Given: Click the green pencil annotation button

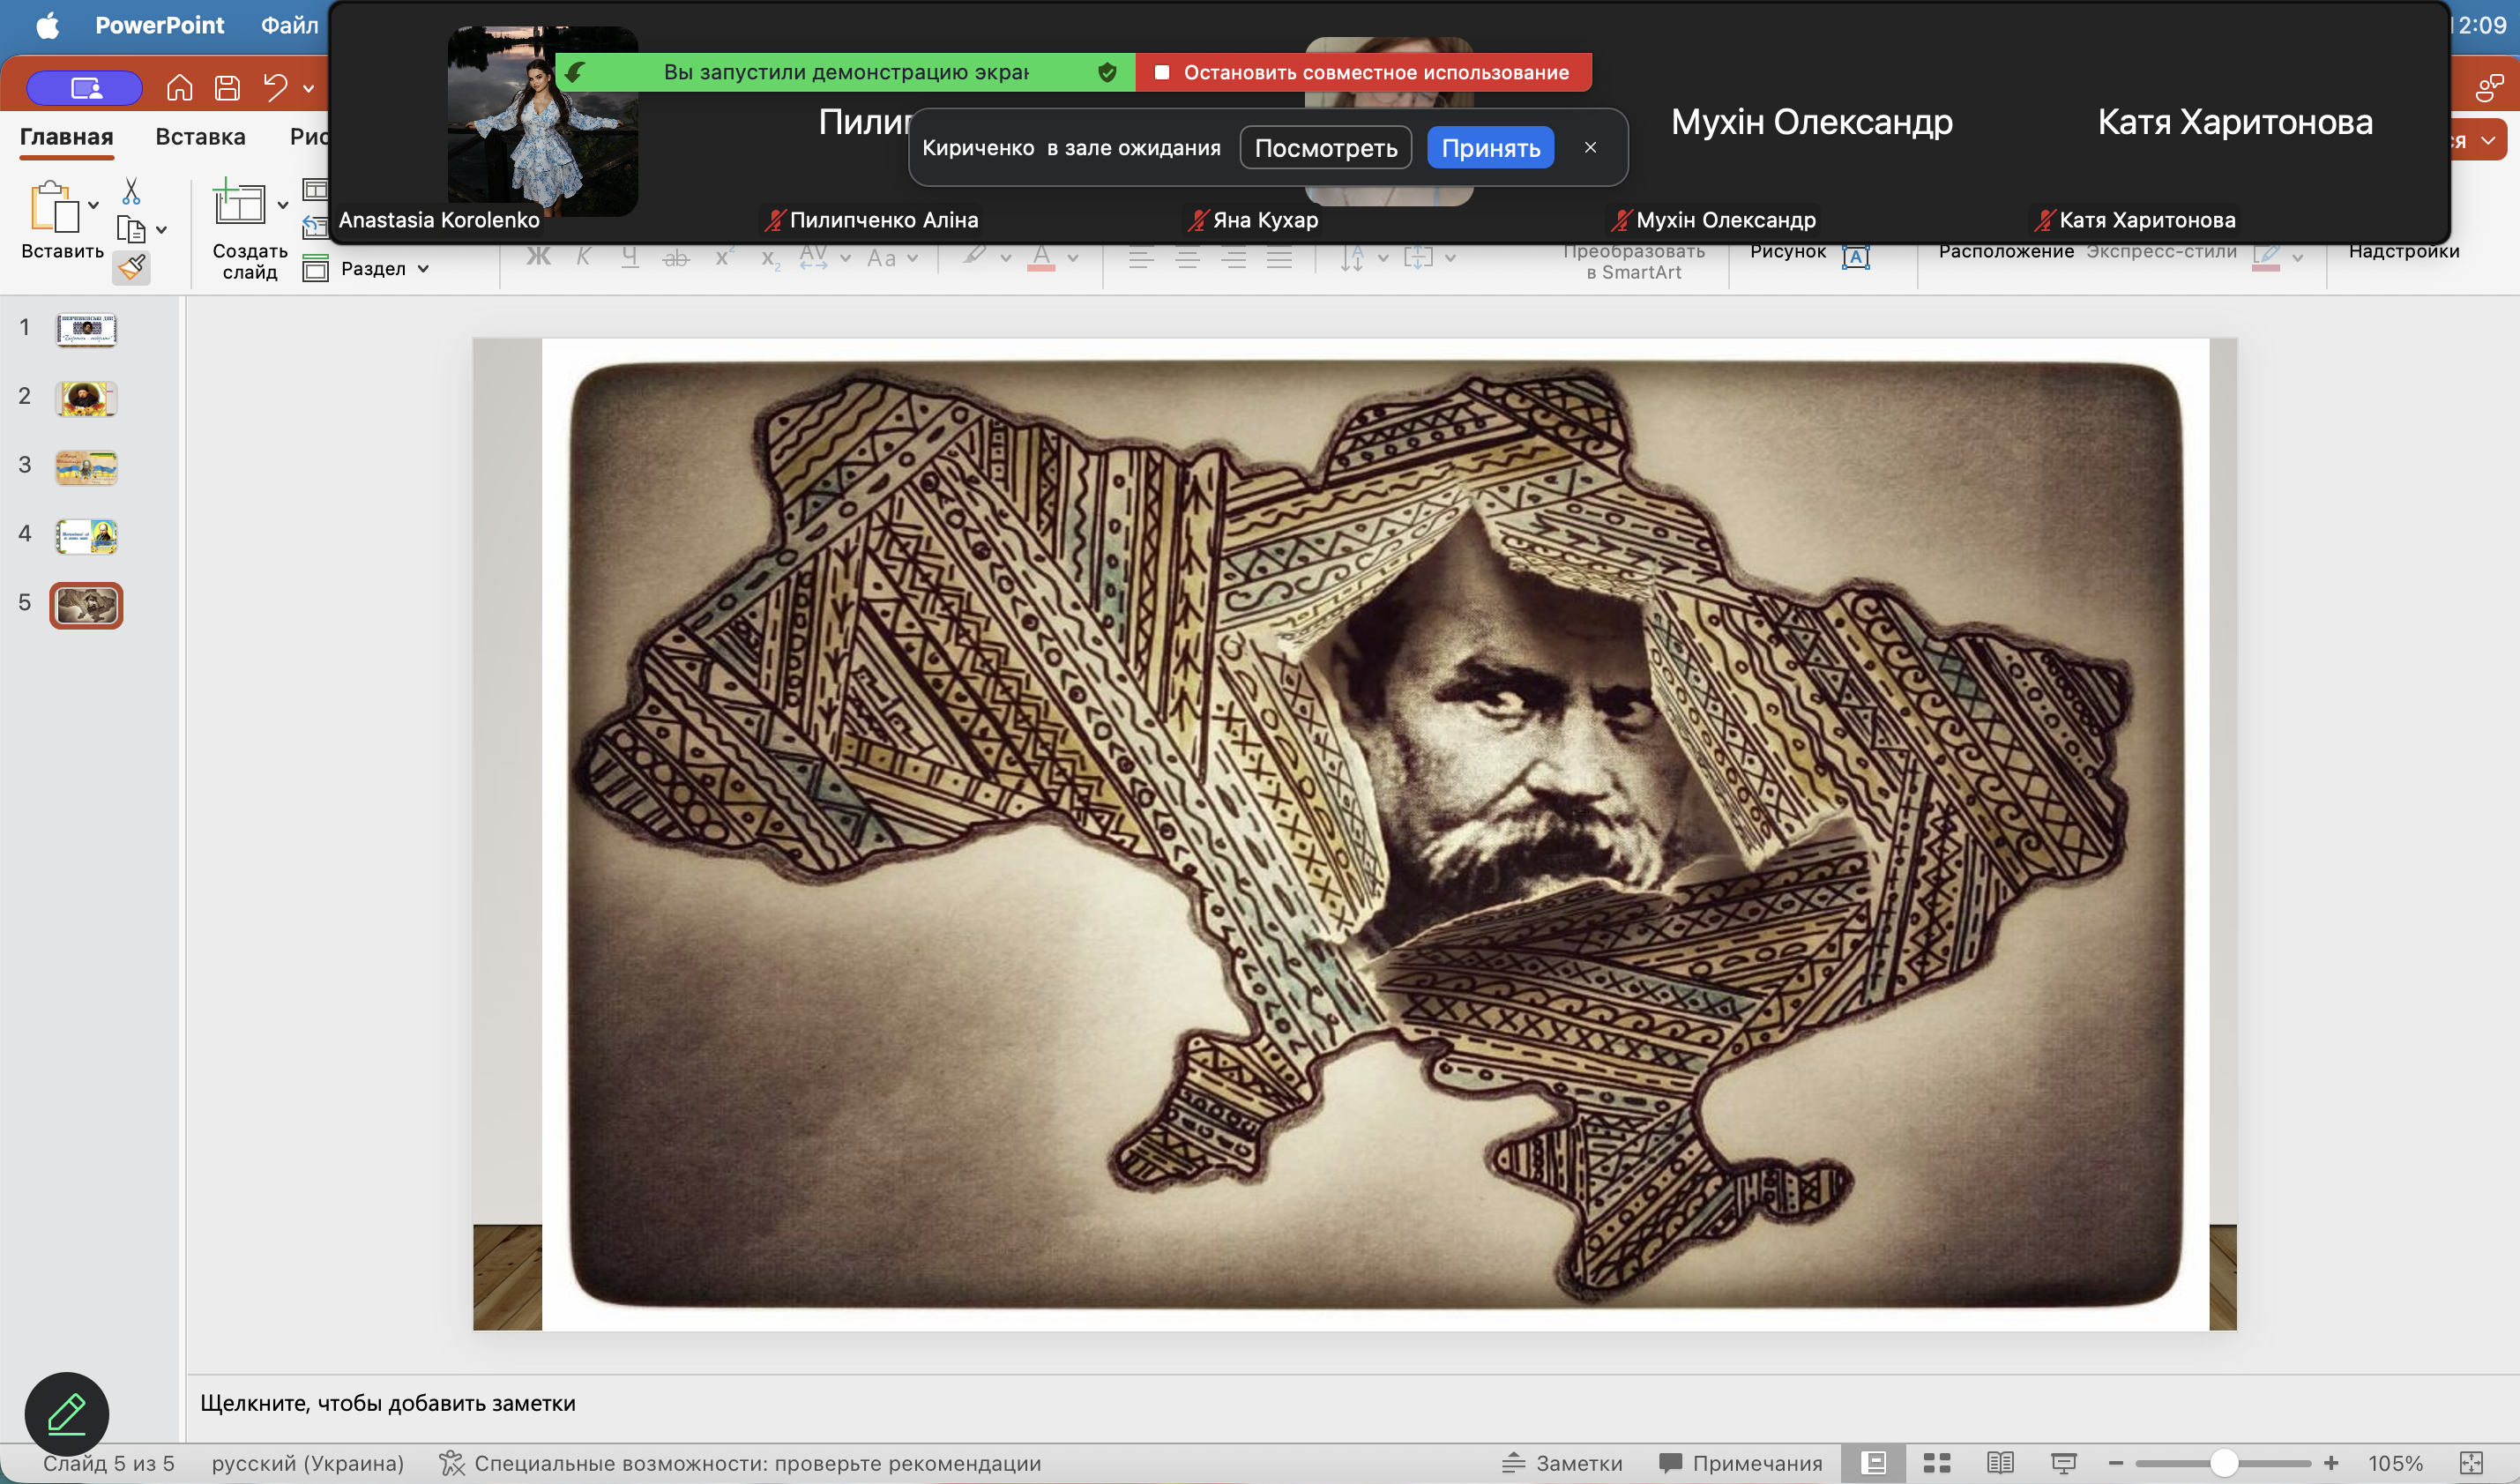Looking at the screenshot, I should [67, 1413].
